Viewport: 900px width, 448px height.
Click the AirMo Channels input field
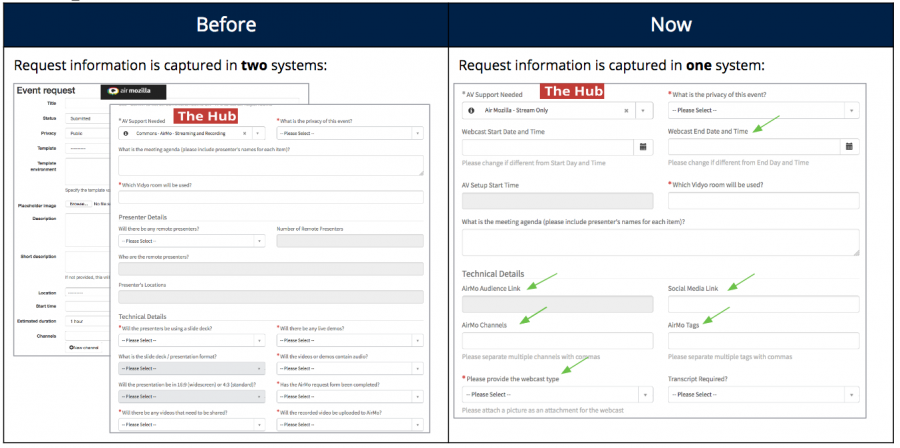tap(556, 341)
